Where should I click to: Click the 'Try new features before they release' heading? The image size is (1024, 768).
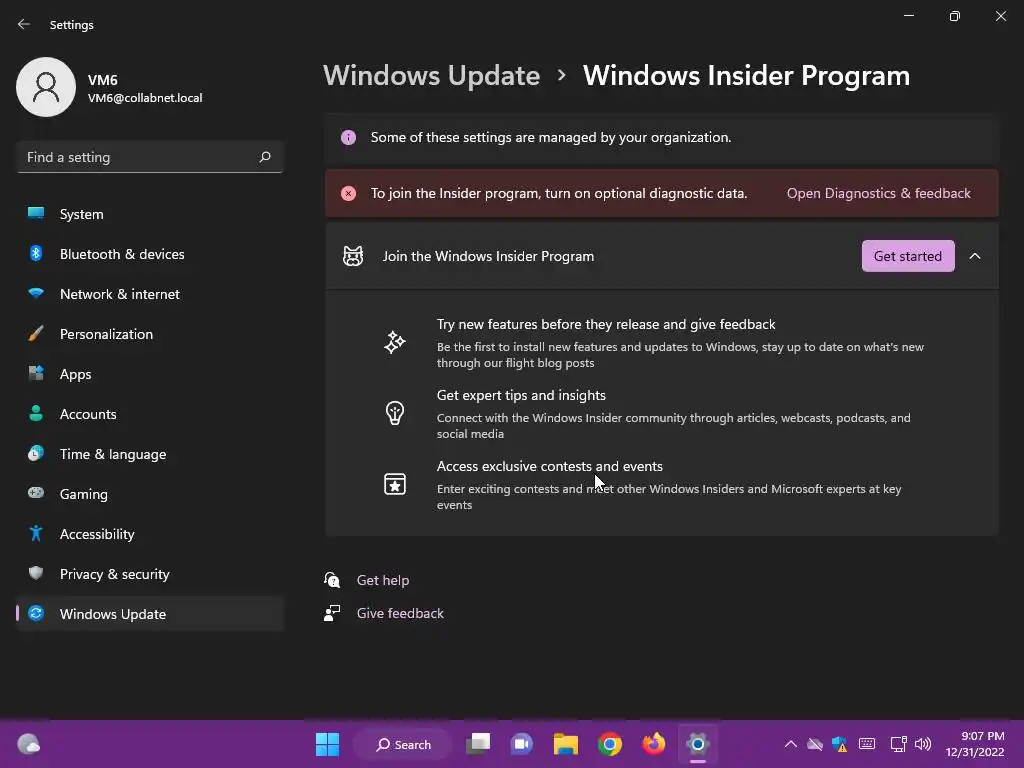tap(606, 325)
